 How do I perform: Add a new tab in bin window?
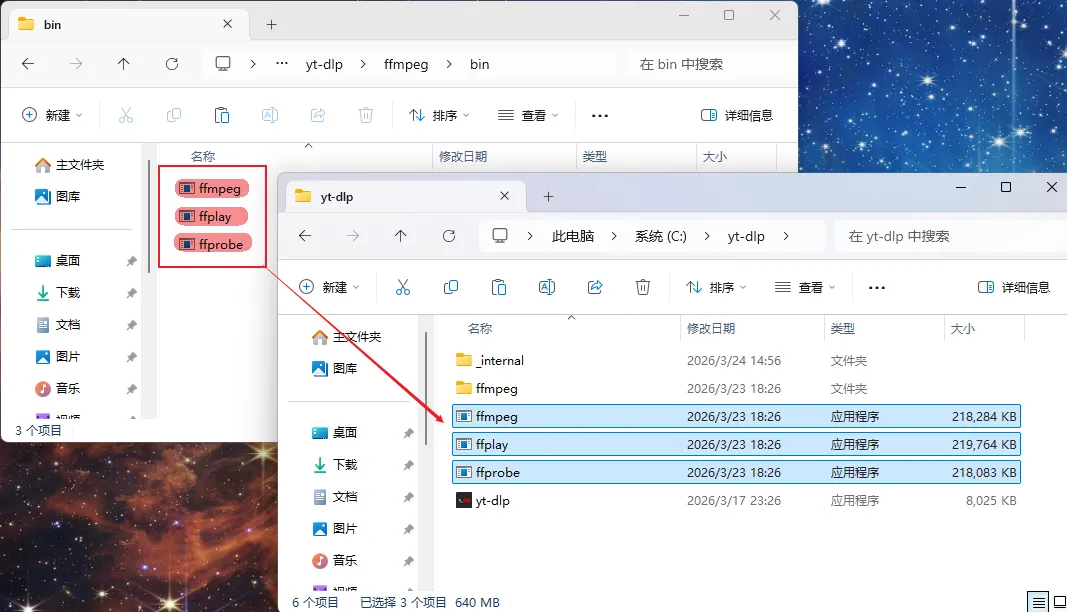point(272,25)
